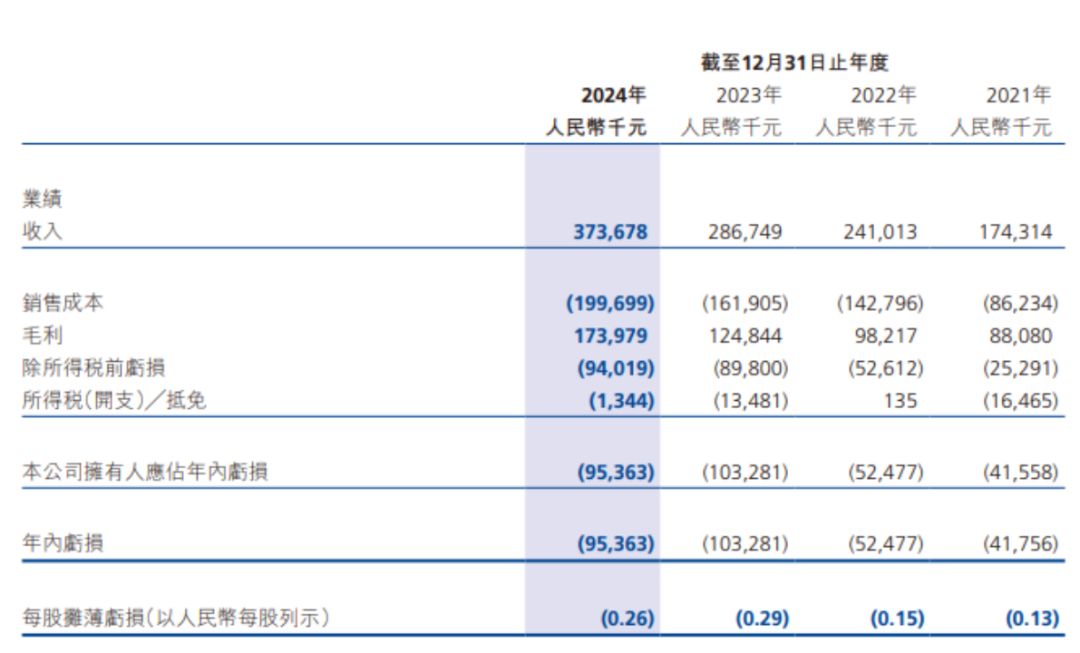
Task: Select the 2024年 column header
Action: coord(613,95)
